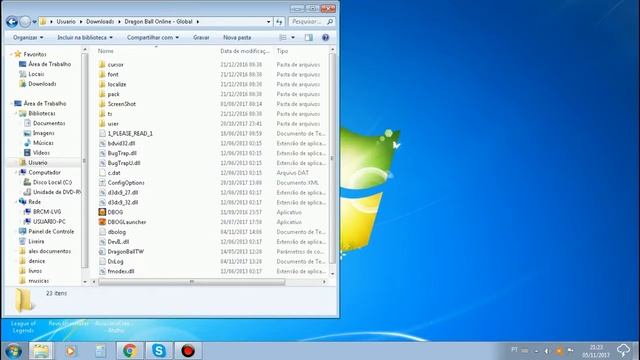Viewport: 640px width, 360px height.
Task: Sort by the Tipo column header
Action: tap(282, 51)
